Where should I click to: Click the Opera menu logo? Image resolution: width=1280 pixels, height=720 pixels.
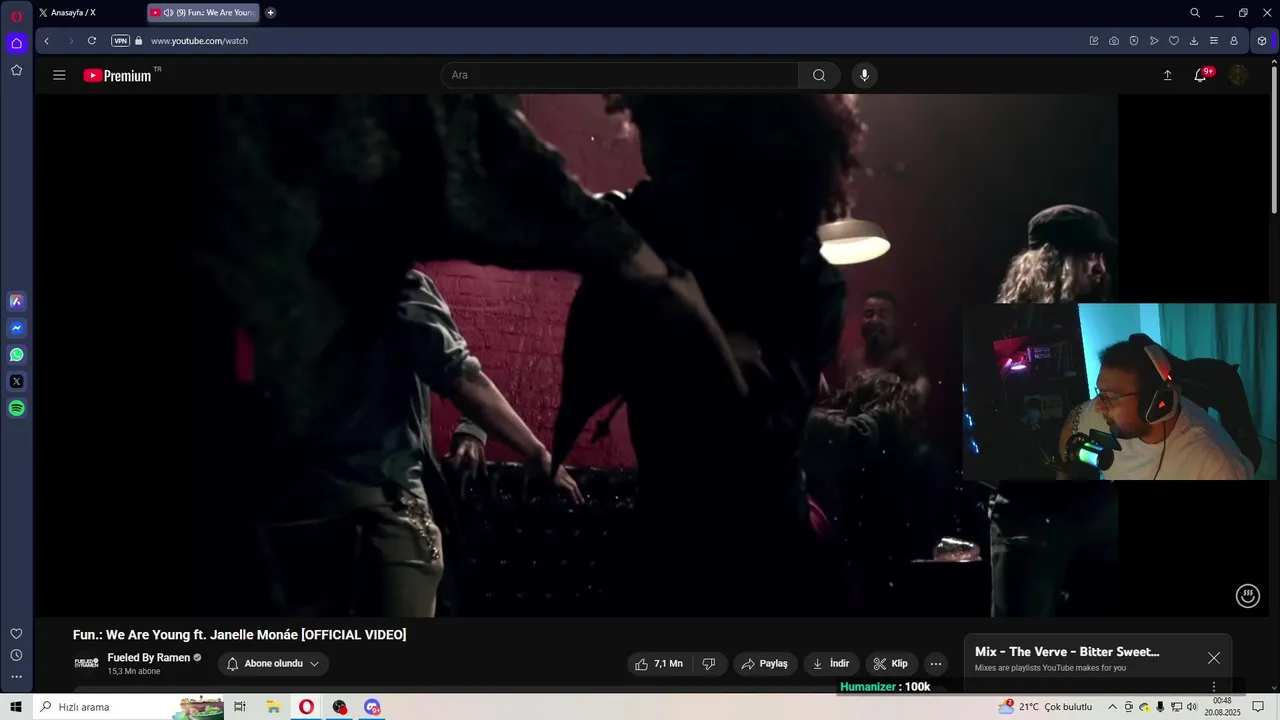16,15
